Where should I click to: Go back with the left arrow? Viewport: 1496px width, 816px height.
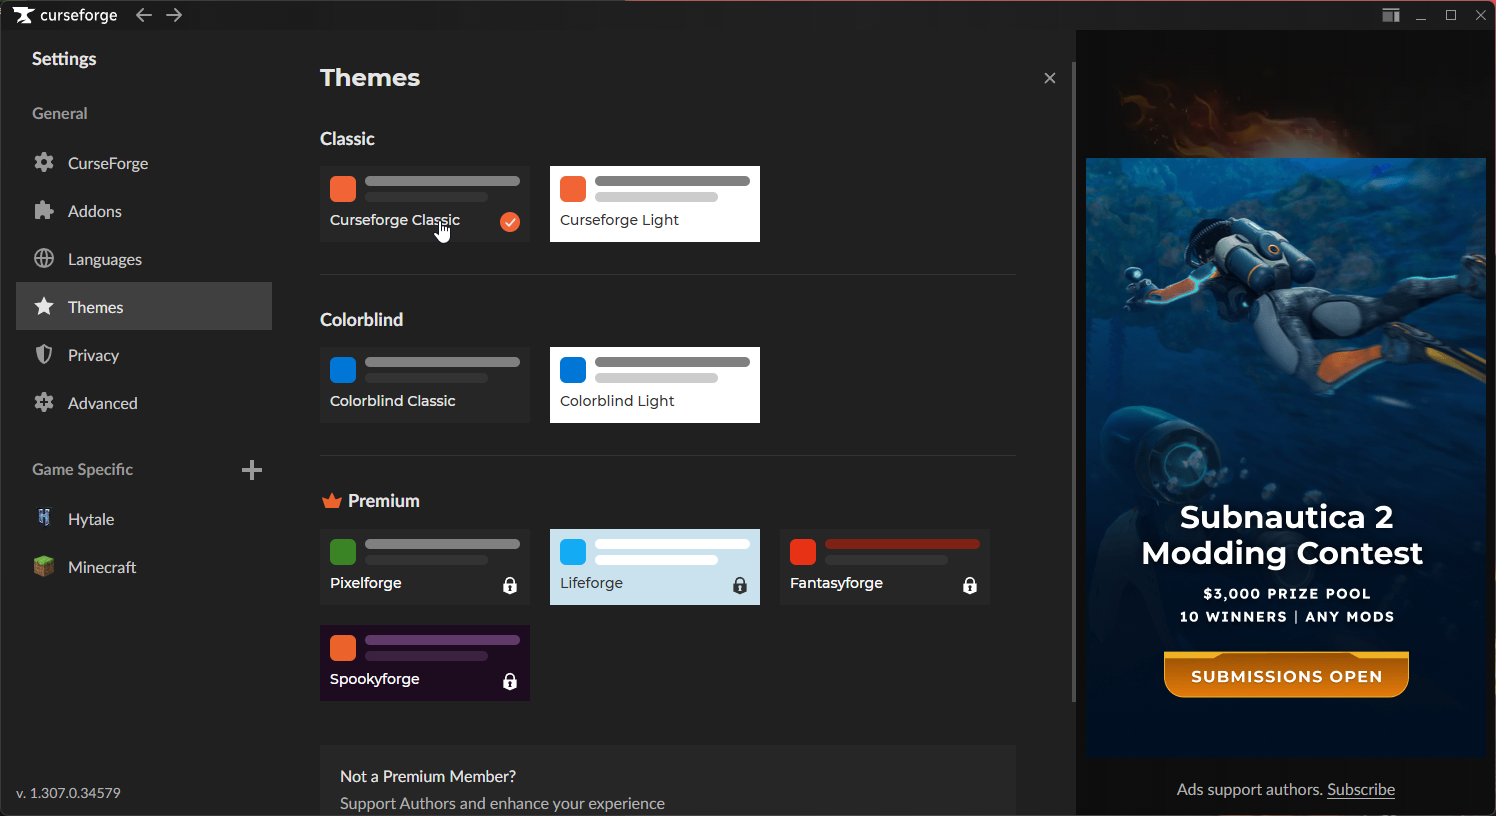(144, 15)
